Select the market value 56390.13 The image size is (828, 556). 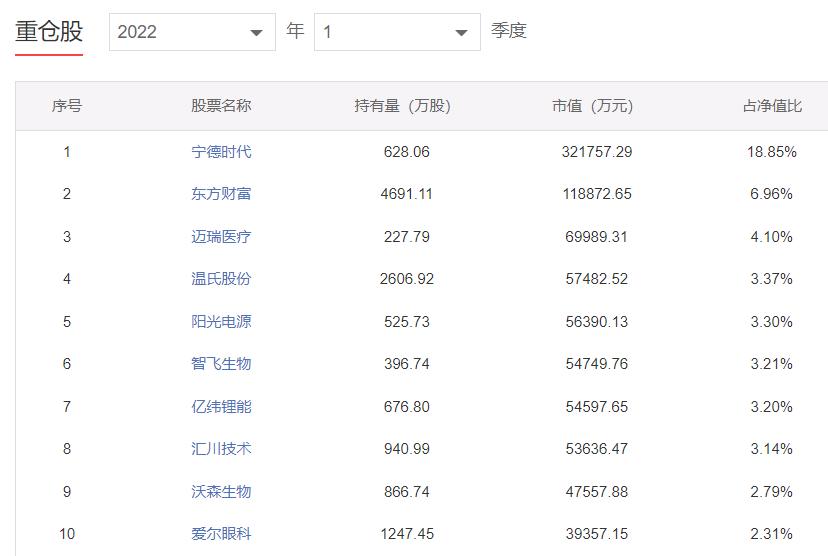click(597, 322)
